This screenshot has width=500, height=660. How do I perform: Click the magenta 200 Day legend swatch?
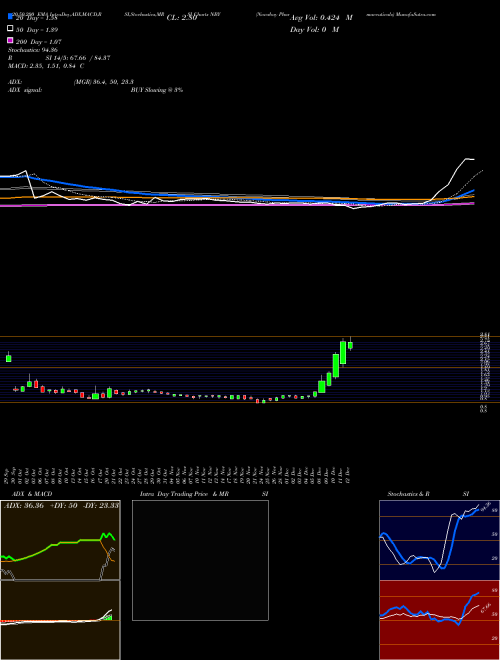[10, 41]
